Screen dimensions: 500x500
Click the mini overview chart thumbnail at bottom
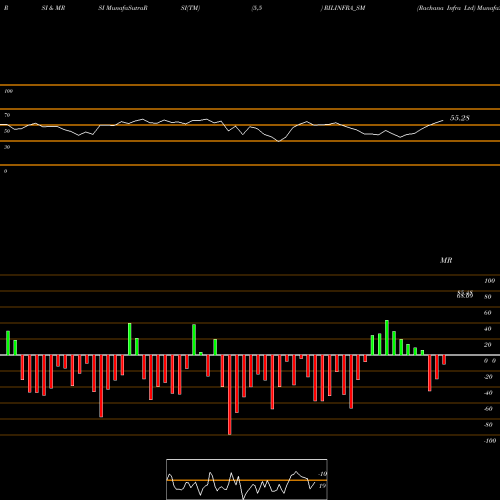(x=247, y=479)
